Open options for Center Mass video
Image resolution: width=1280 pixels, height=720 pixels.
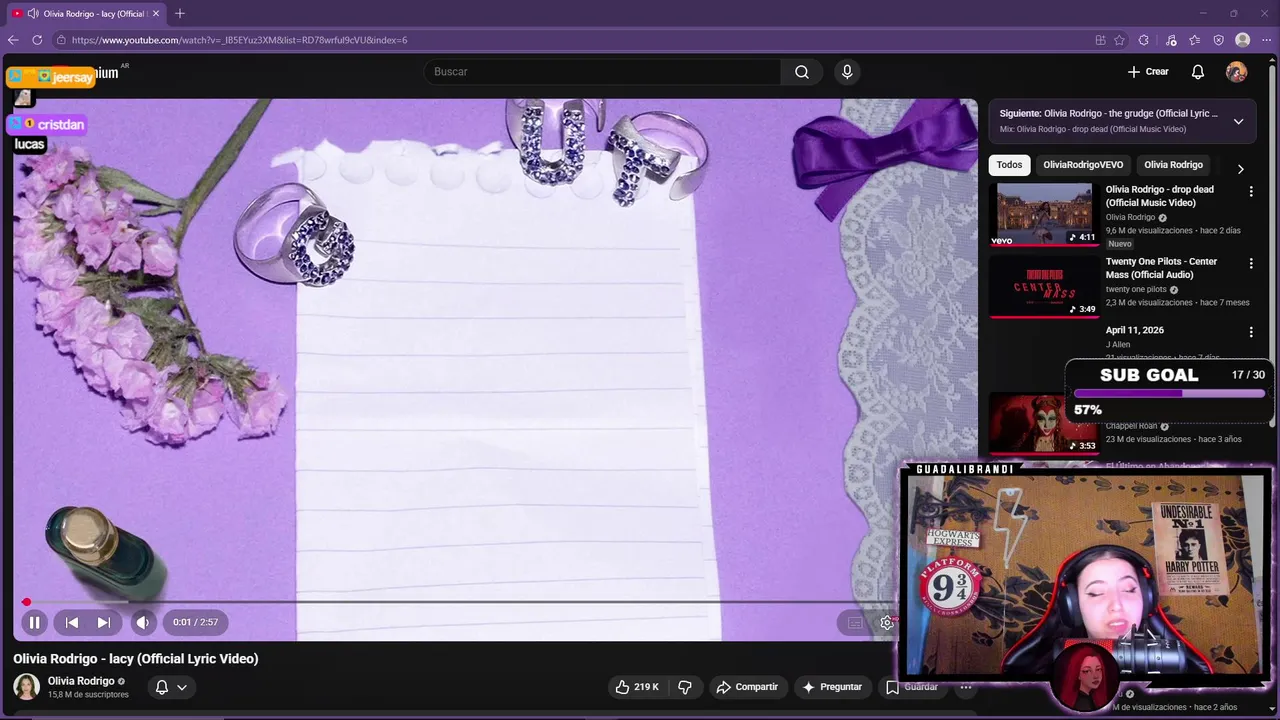[x=1251, y=264]
